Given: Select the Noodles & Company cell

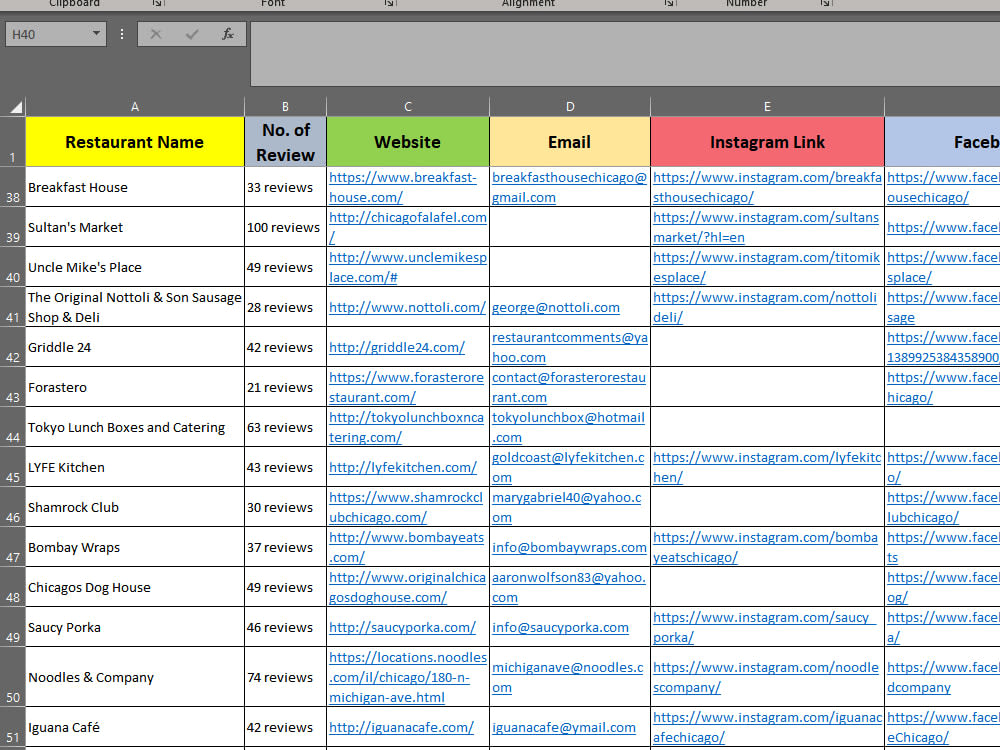Looking at the screenshot, I should tap(135, 677).
